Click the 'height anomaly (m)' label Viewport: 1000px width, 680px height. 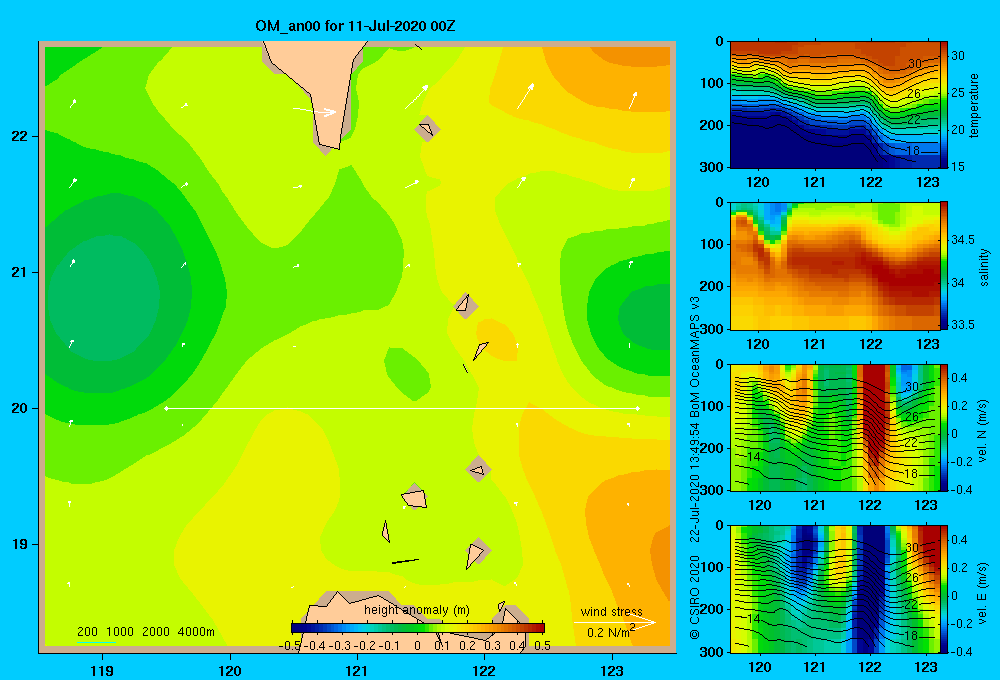416,610
